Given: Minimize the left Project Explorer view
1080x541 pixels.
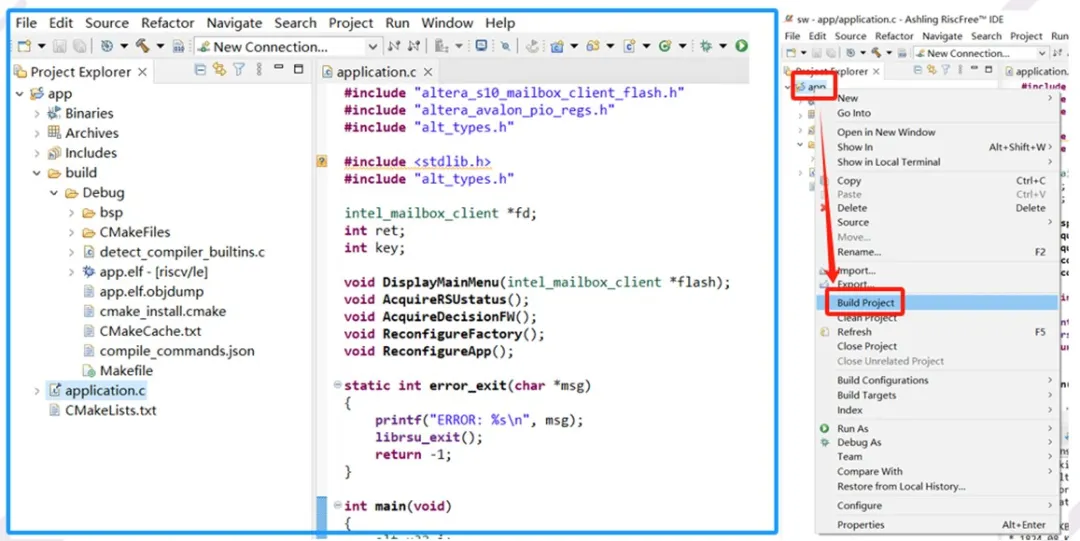Looking at the screenshot, I should click(276, 70).
